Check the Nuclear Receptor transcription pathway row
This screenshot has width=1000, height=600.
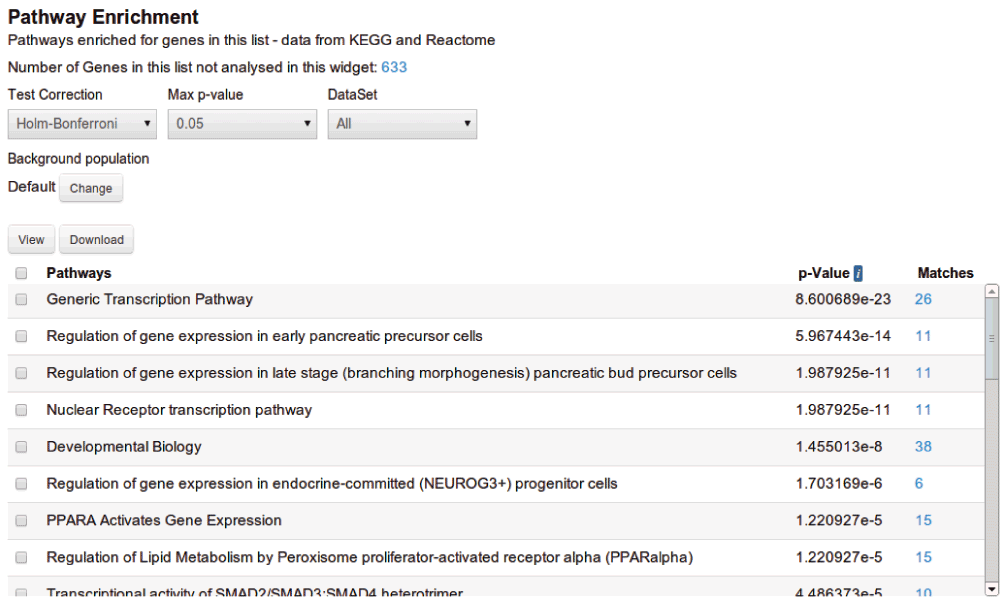click(21, 410)
